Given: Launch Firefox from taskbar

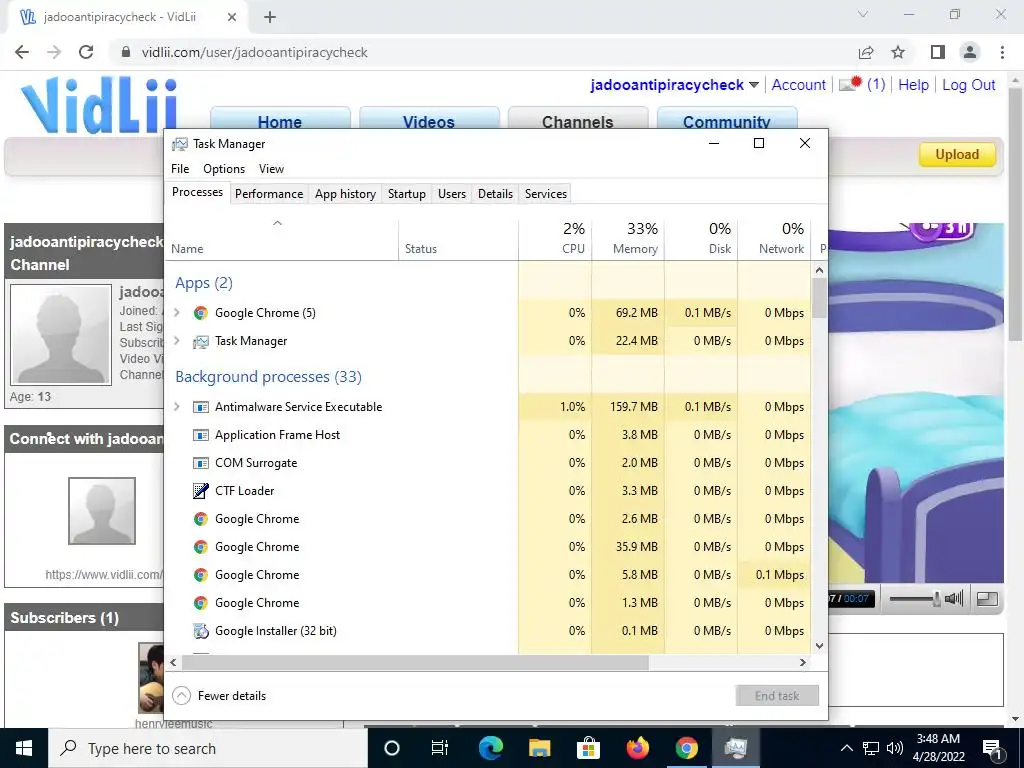Looking at the screenshot, I should click(637, 748).
